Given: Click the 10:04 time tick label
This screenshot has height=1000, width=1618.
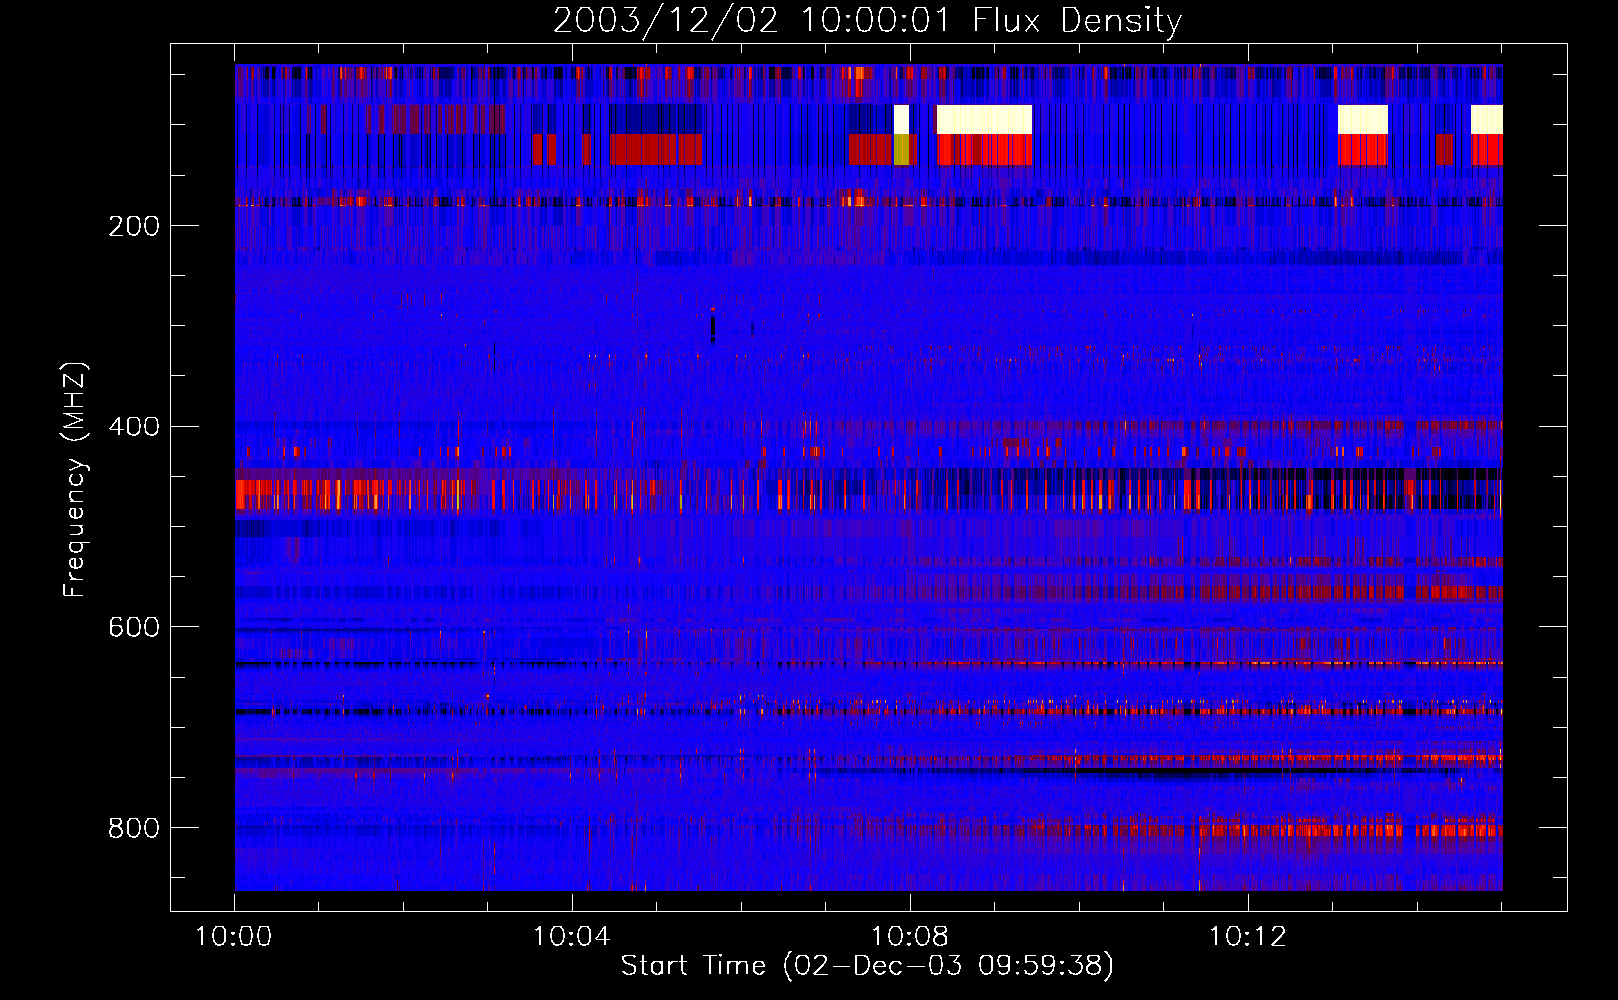Looking at the screenshot, I should click(571, 937).
